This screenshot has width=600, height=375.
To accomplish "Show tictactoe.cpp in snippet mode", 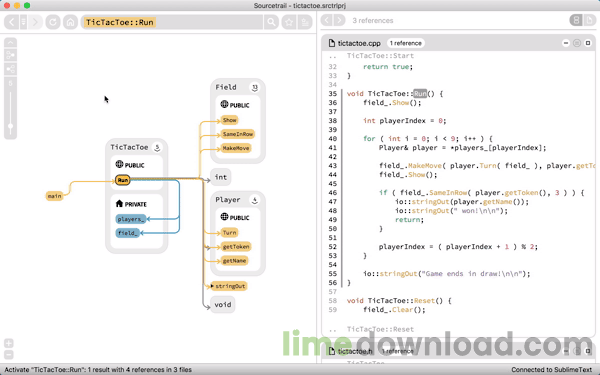I will [x=577, y=43].
